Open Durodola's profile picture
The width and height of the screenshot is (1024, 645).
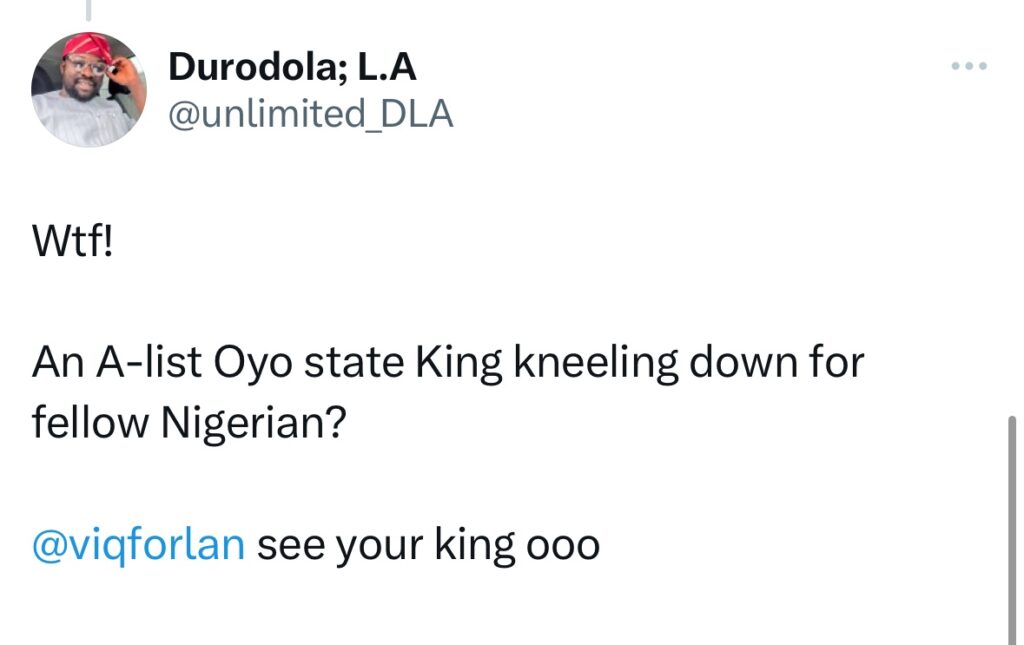(x=89, y=89)
